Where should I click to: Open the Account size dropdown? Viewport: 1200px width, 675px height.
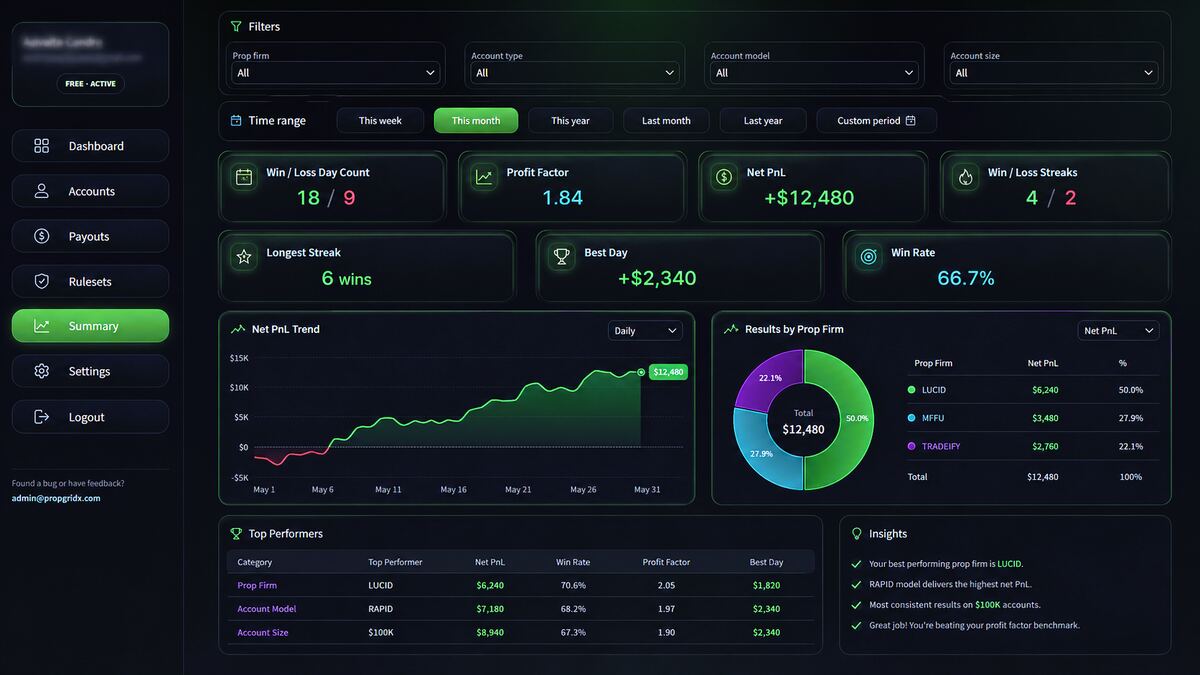click(1053, 72)
